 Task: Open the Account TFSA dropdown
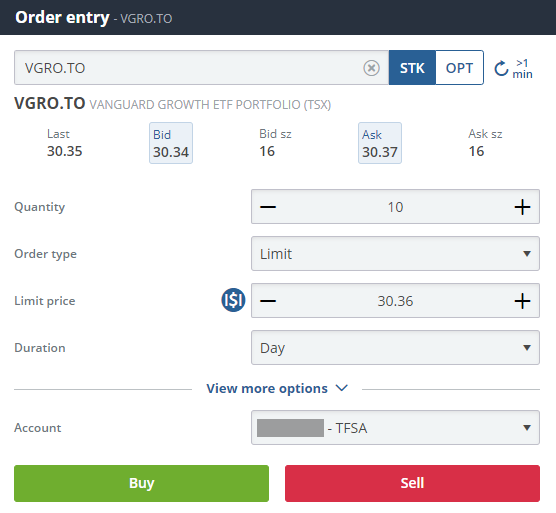tap(395, 428)
